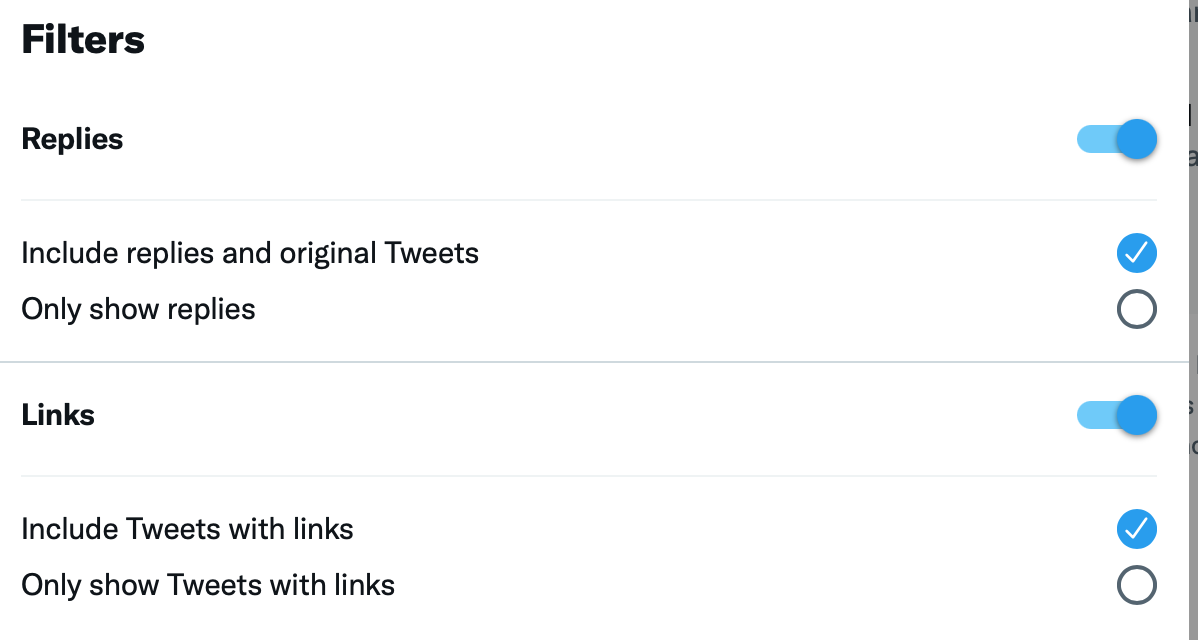The image size is (1198, 640).
Task: Click the Filters heading
Action: click(x=83, y=40)
